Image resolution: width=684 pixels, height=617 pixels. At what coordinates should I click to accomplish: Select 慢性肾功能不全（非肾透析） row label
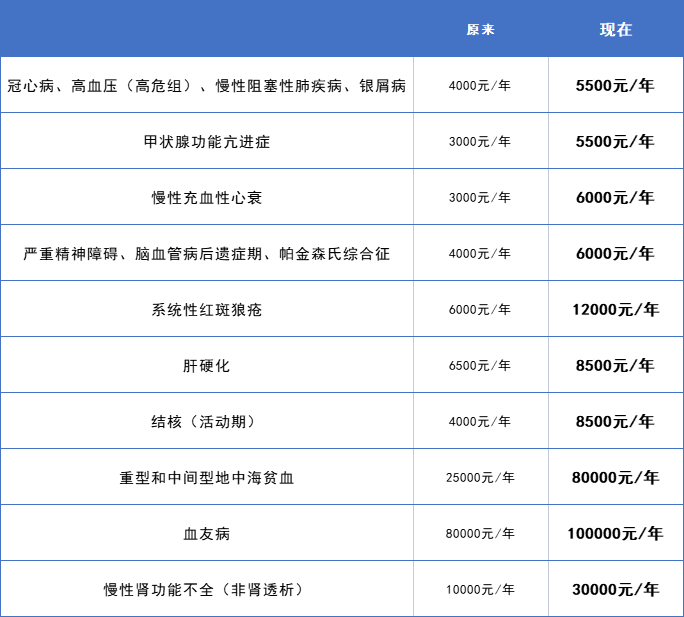click(207, 590)
